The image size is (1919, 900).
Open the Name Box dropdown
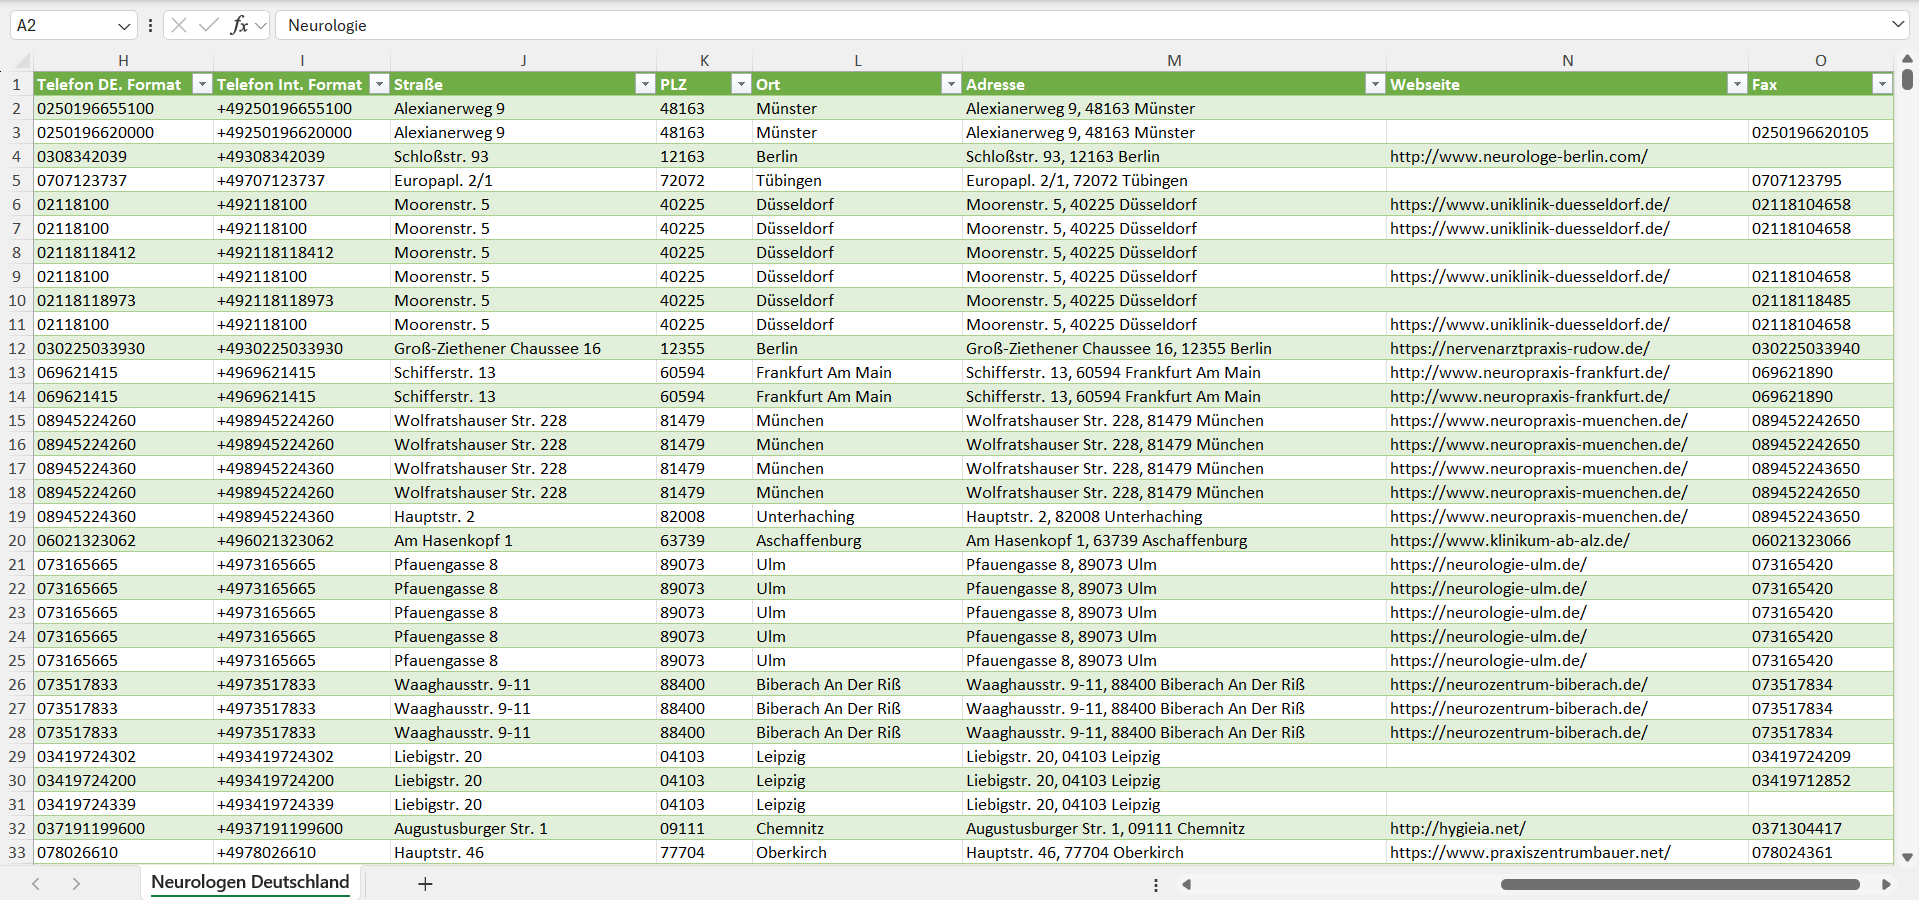[124, 25]
